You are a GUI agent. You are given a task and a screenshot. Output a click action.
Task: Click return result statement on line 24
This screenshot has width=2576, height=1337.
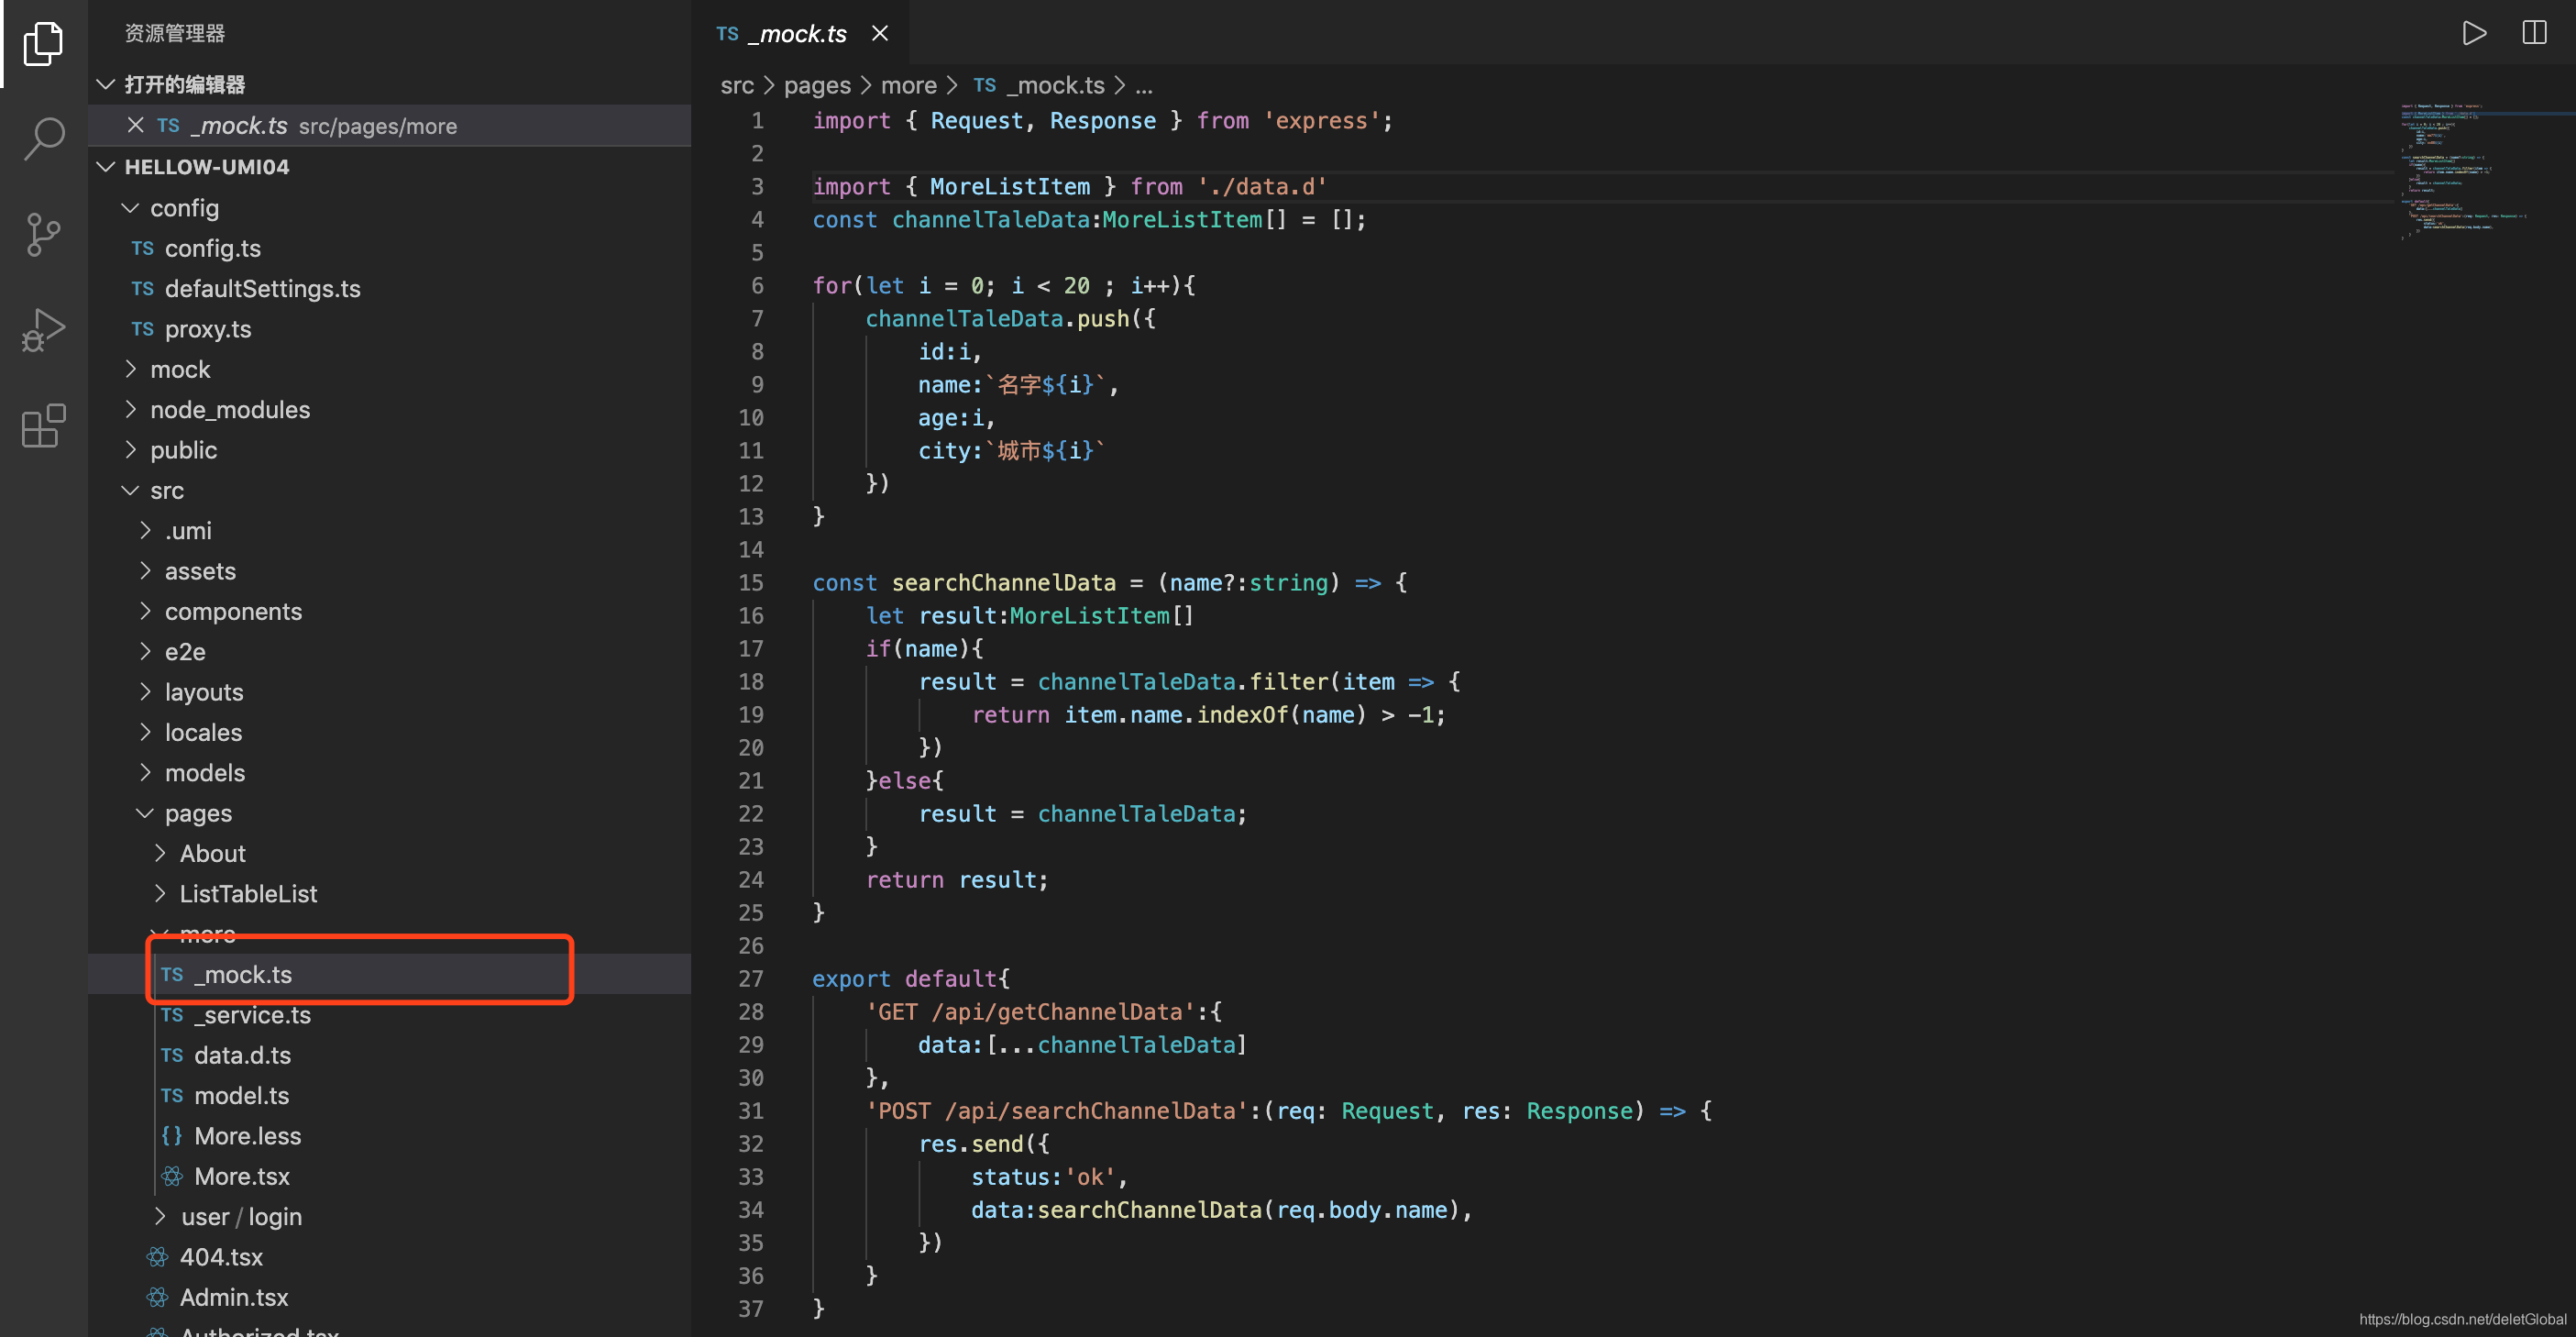pyautogui.click(x=956, y=879)
